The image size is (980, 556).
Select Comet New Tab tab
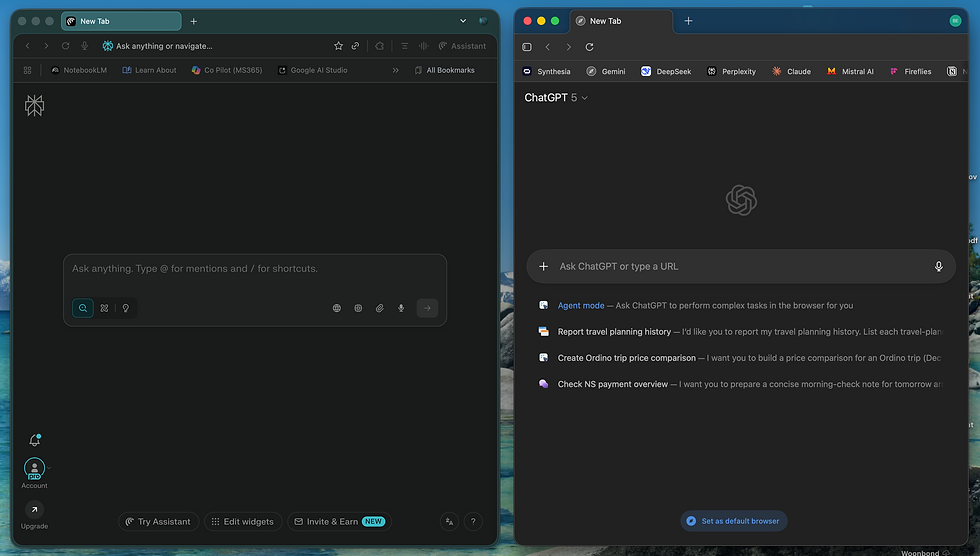(x=121, y=21)
